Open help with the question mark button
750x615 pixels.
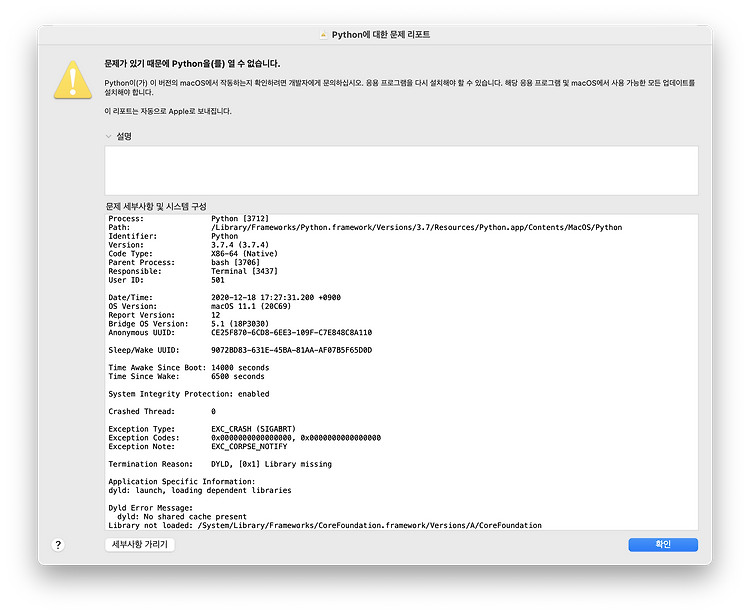[58, 545]
